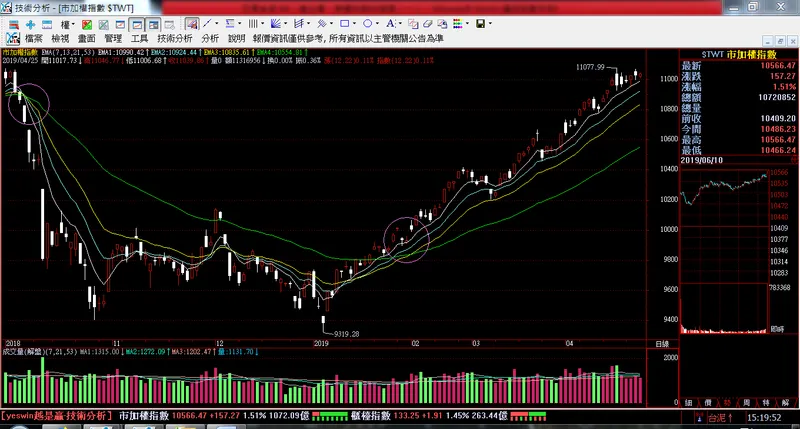This screenshot has width=800, height=429.
Task: Open the color palette grid
Action: 458,23
